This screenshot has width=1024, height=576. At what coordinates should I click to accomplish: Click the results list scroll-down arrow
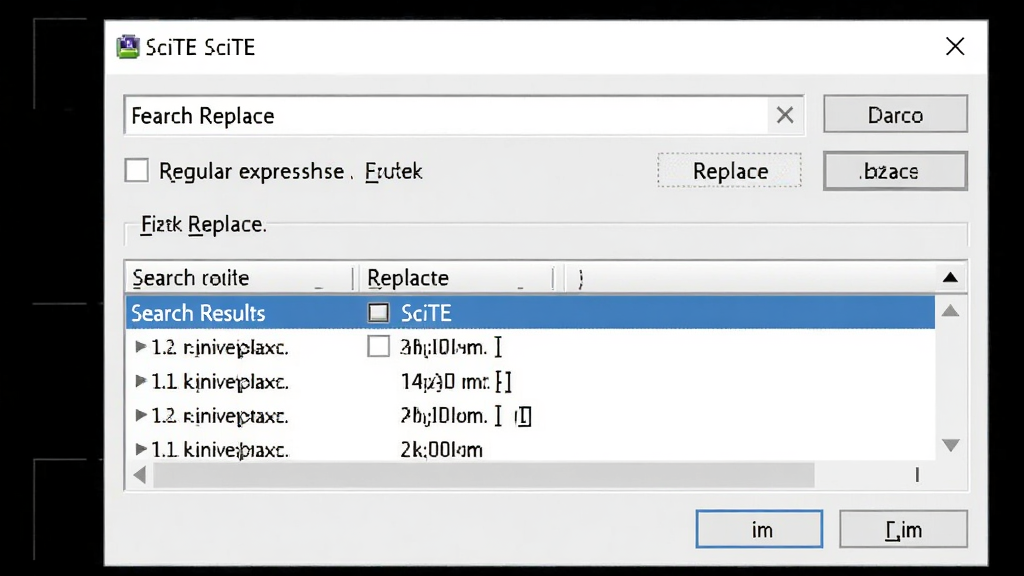coord(951,445)
